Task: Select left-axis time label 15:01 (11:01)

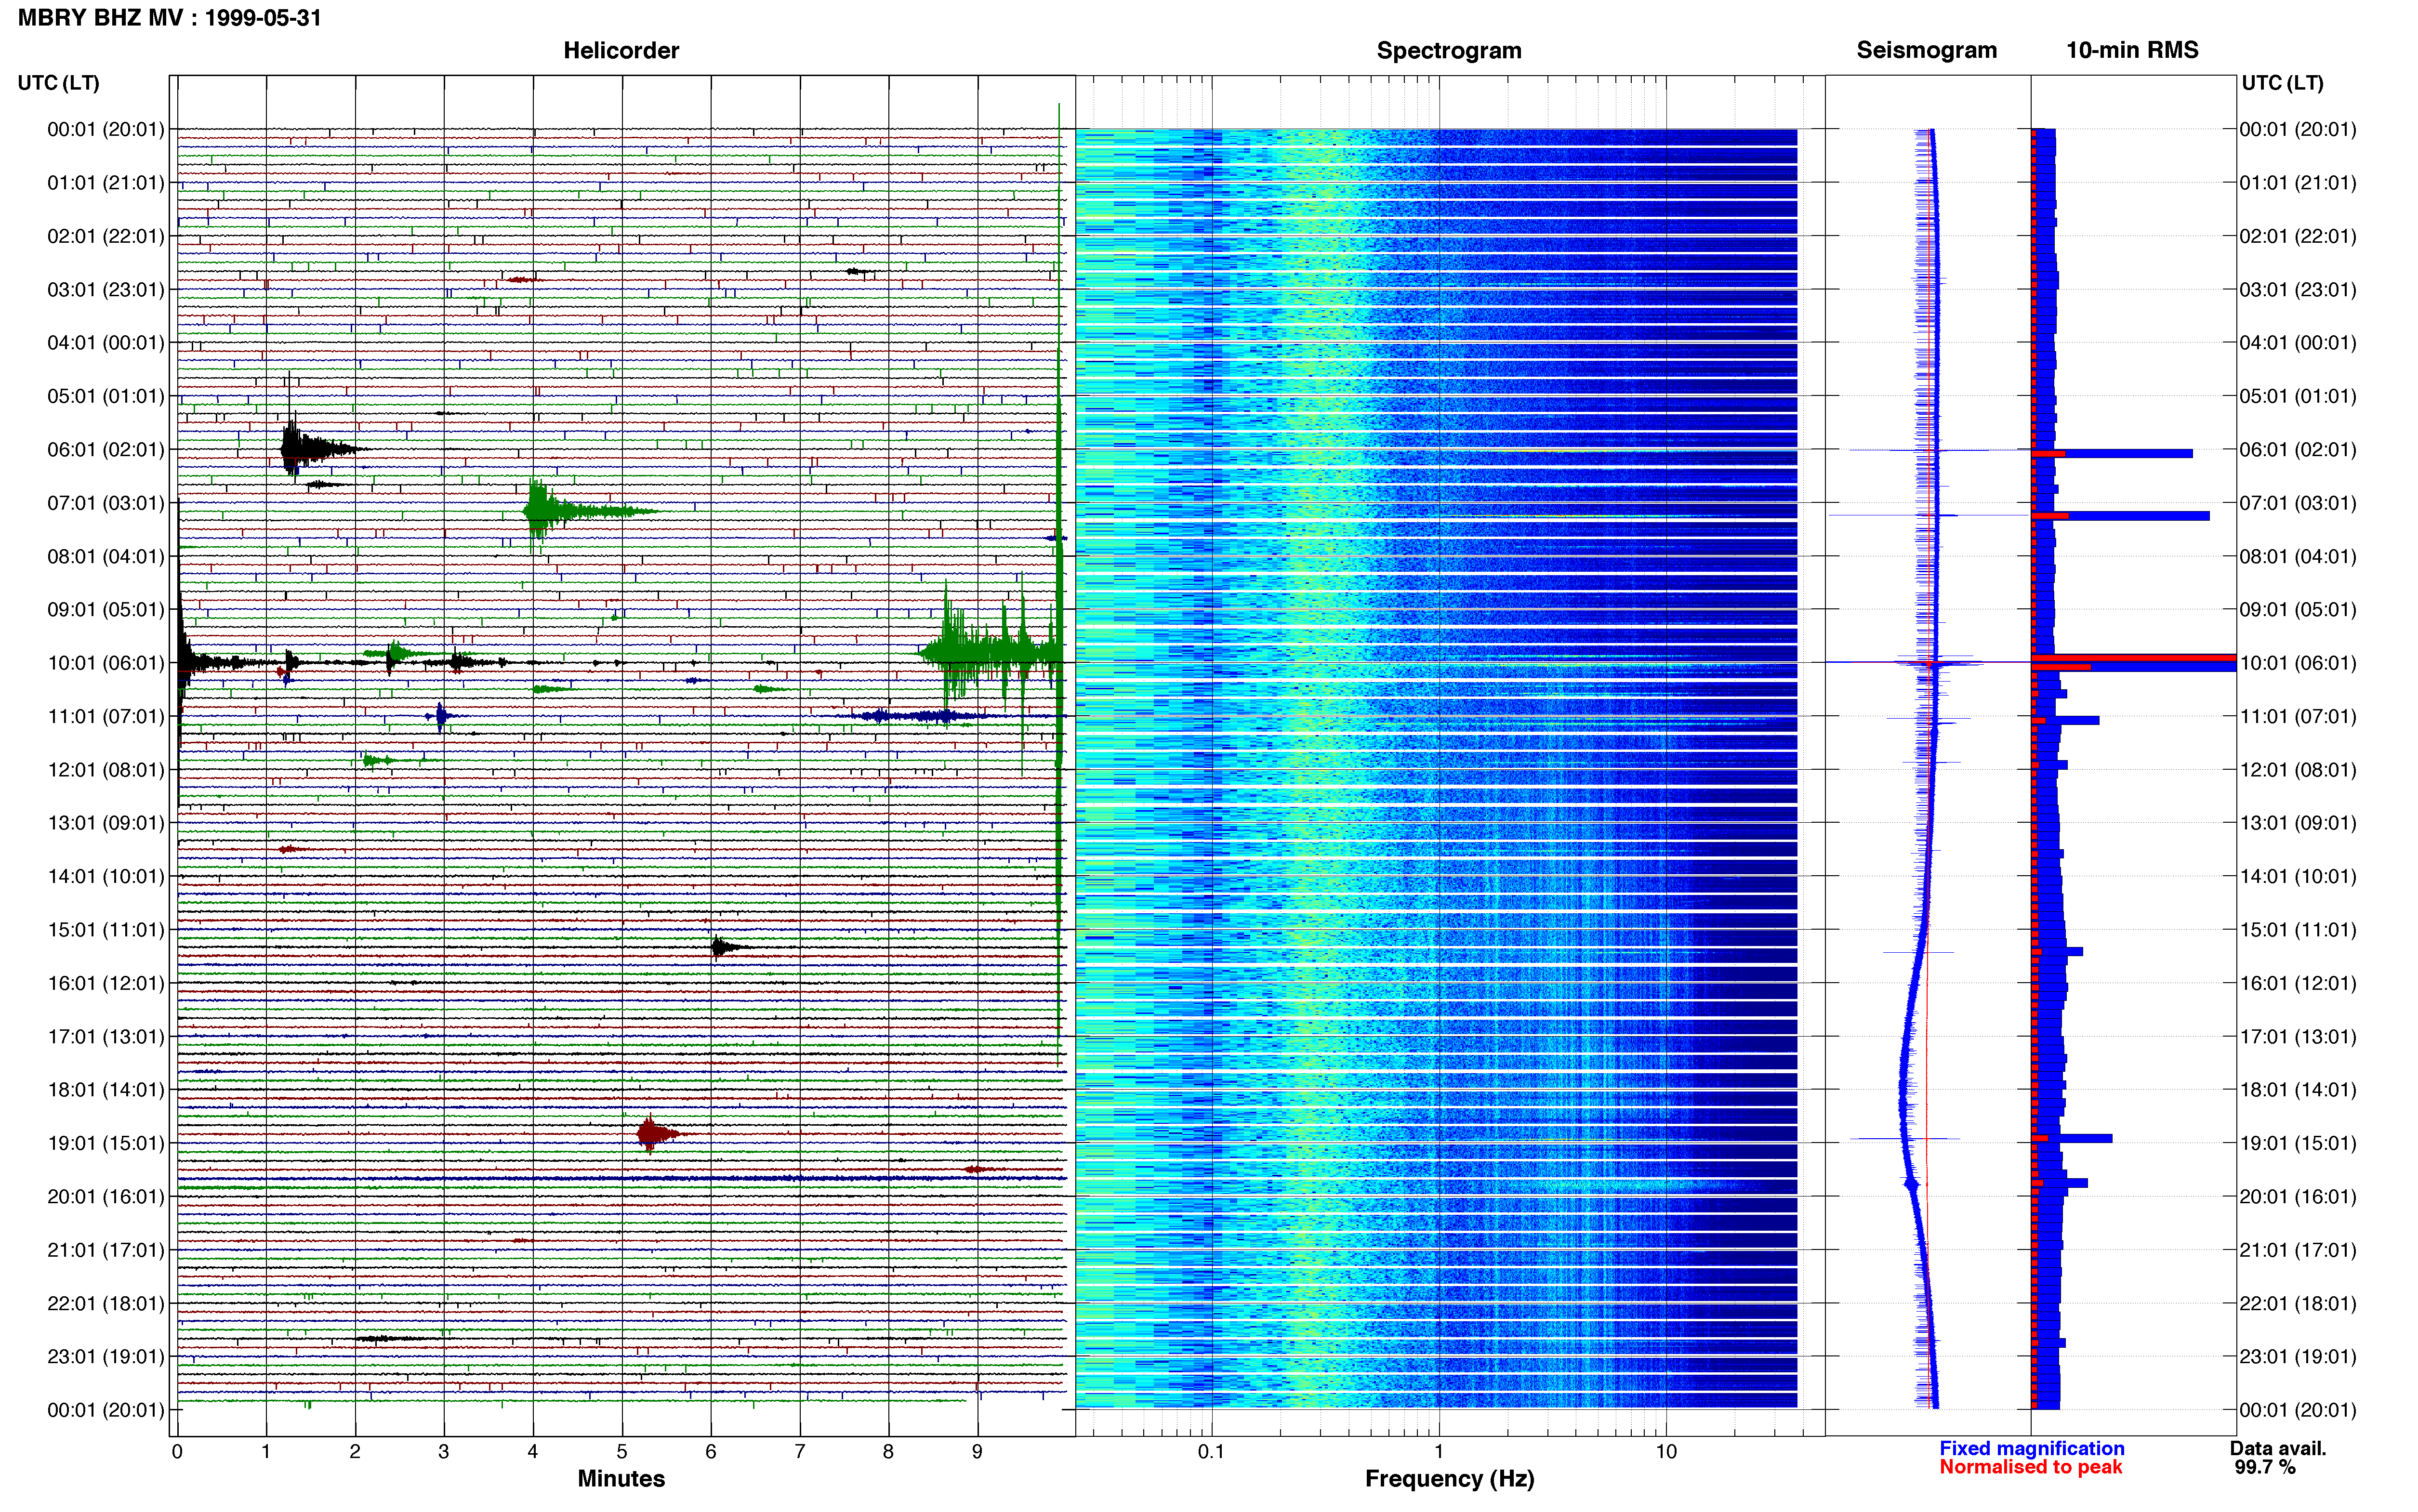Action: click(106, 930)
